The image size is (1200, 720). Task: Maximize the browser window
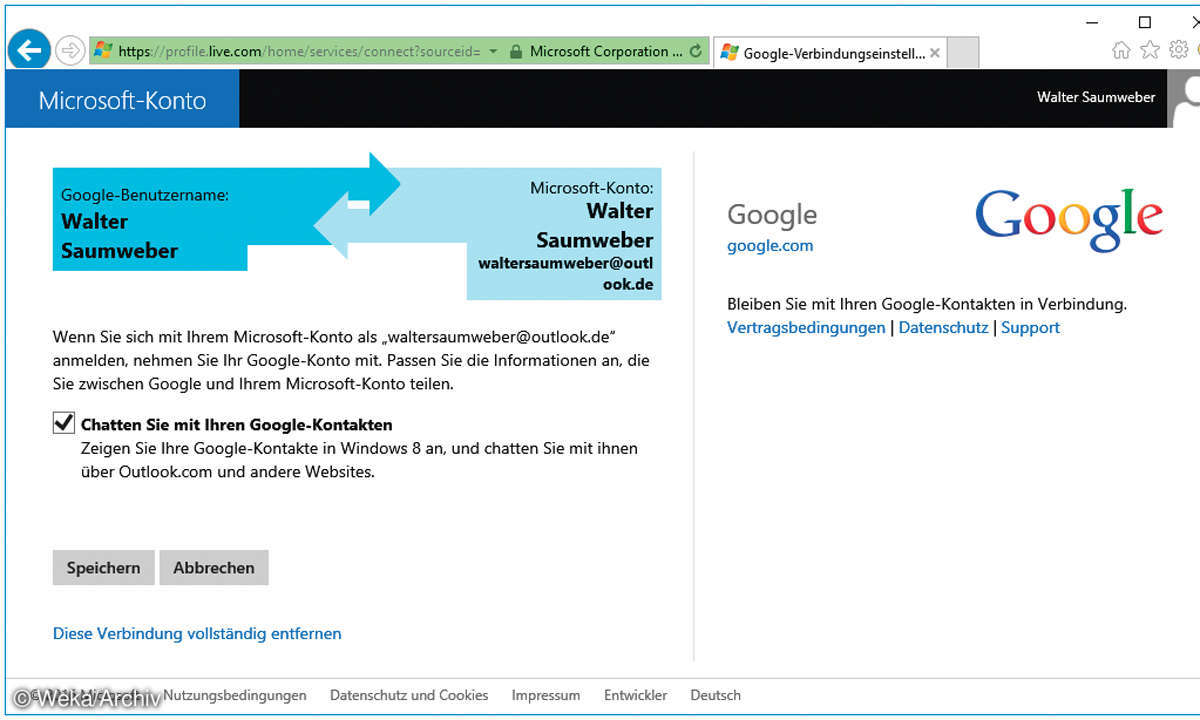[1145, 22]
